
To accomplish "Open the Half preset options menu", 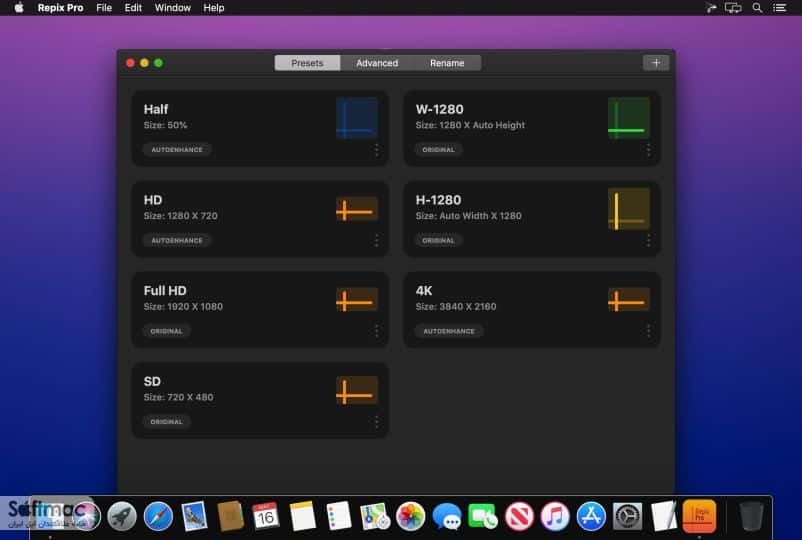I will tap(376, 150).
